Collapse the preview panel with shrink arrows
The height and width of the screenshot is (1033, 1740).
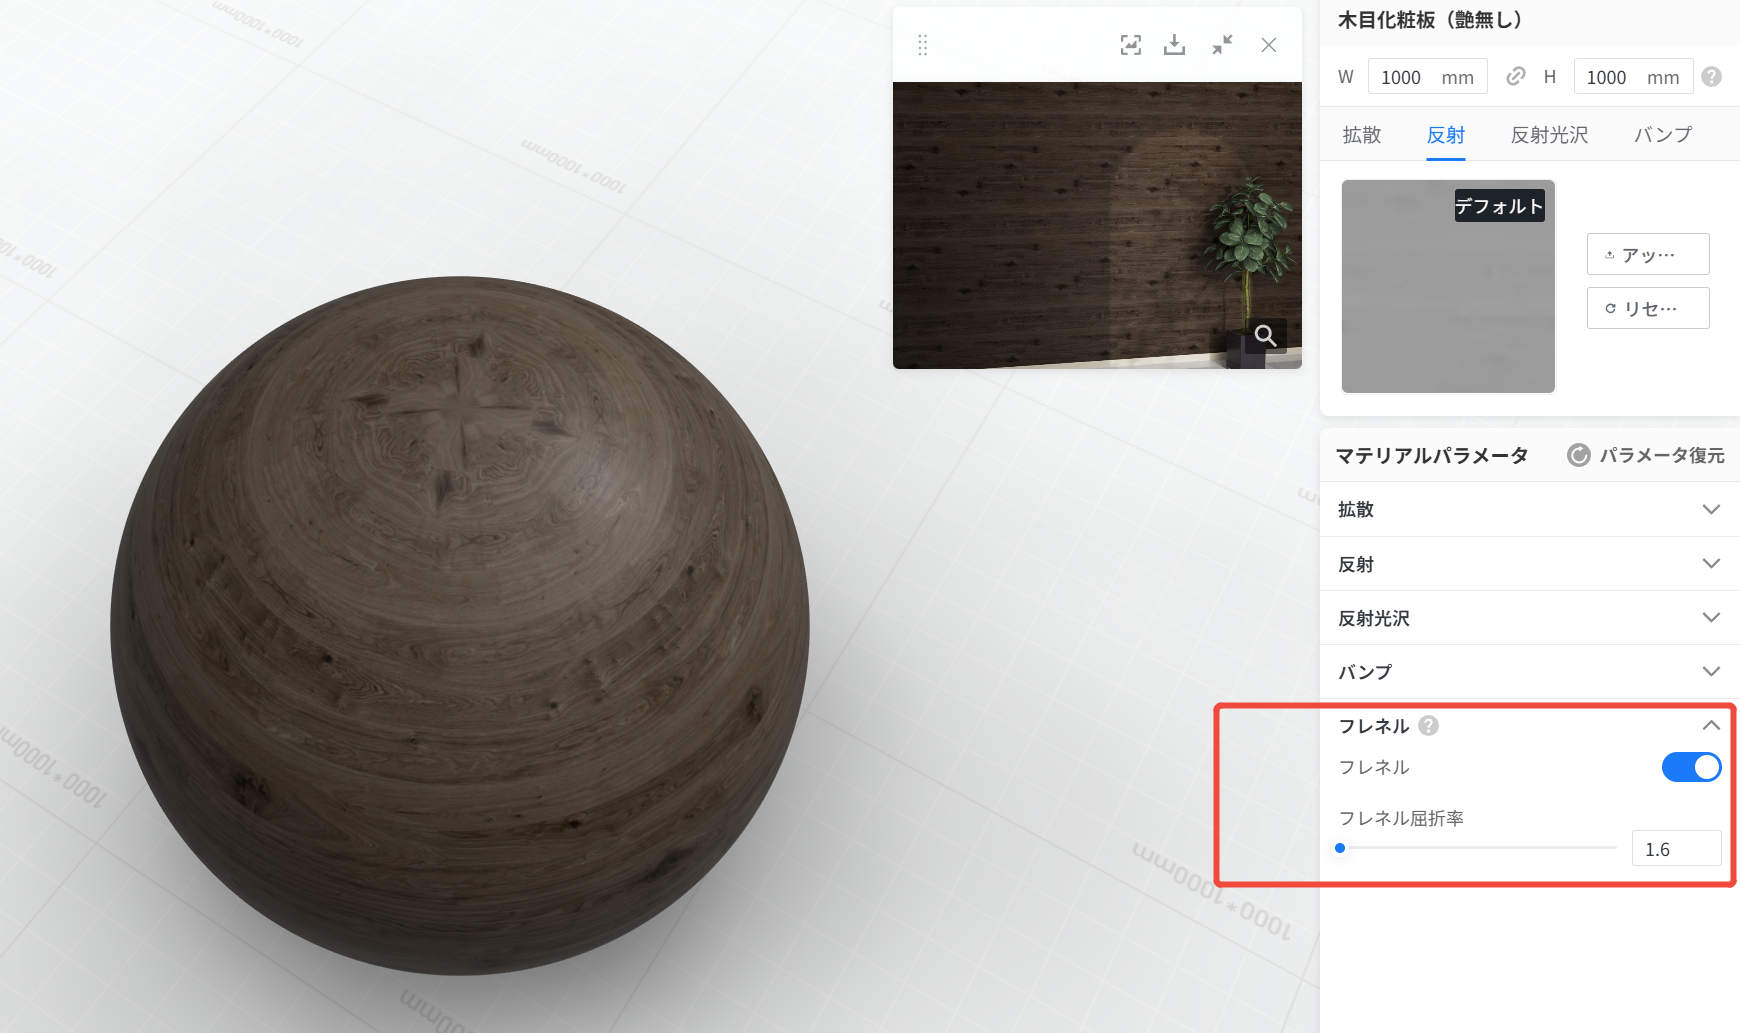pos(1222,45)
